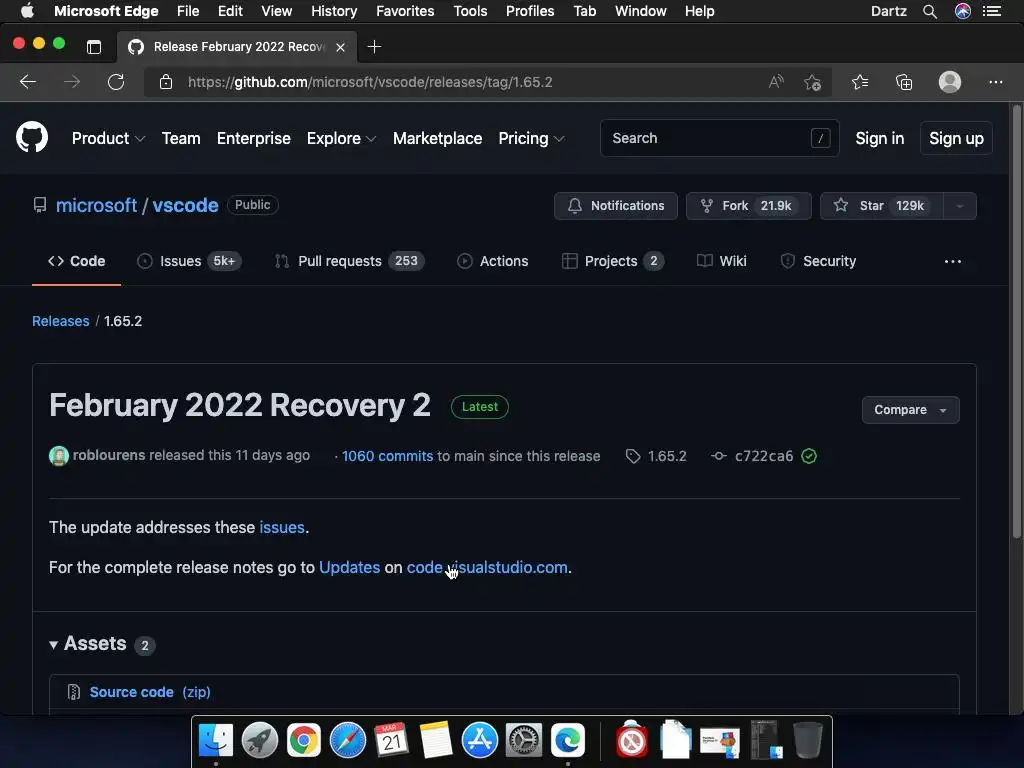1024x768 pixels.
Task: Download Source code (zip)
Action: (x=150, y=692)
